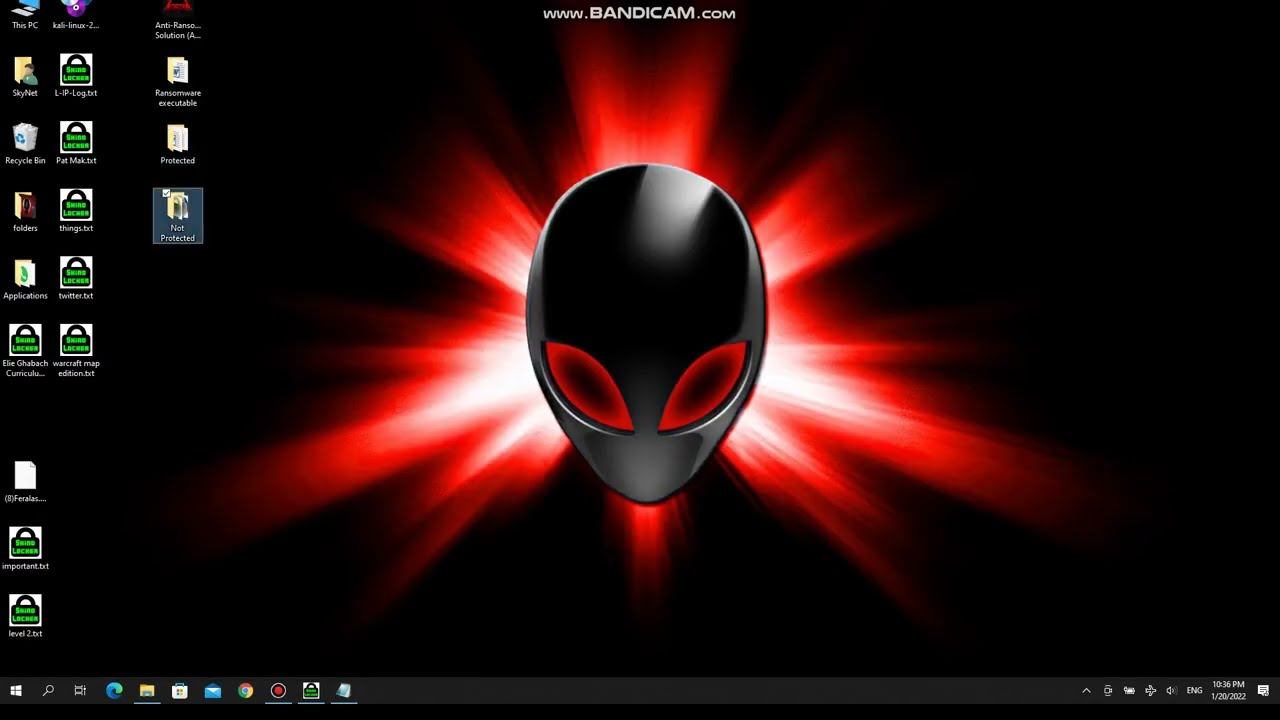
Task: Select the twitter.txt locked file
Action: click(x=76, y=279)
